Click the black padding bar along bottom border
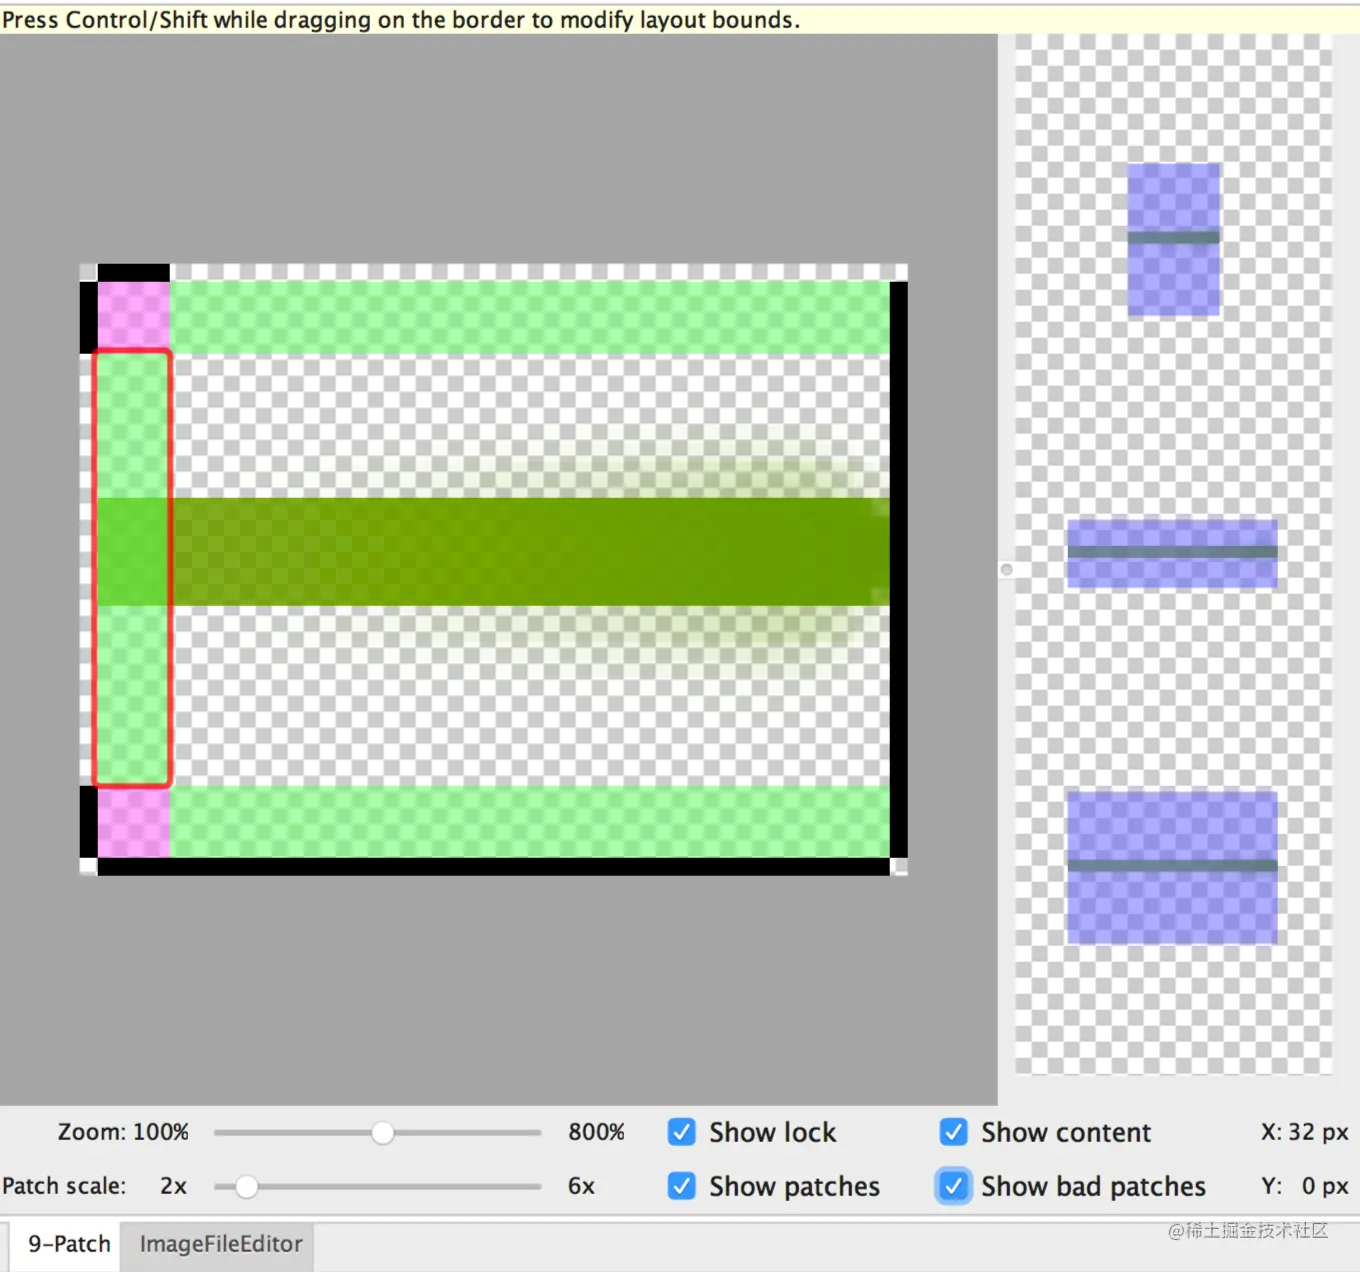 pyautogui.click(x=493, y=867)
